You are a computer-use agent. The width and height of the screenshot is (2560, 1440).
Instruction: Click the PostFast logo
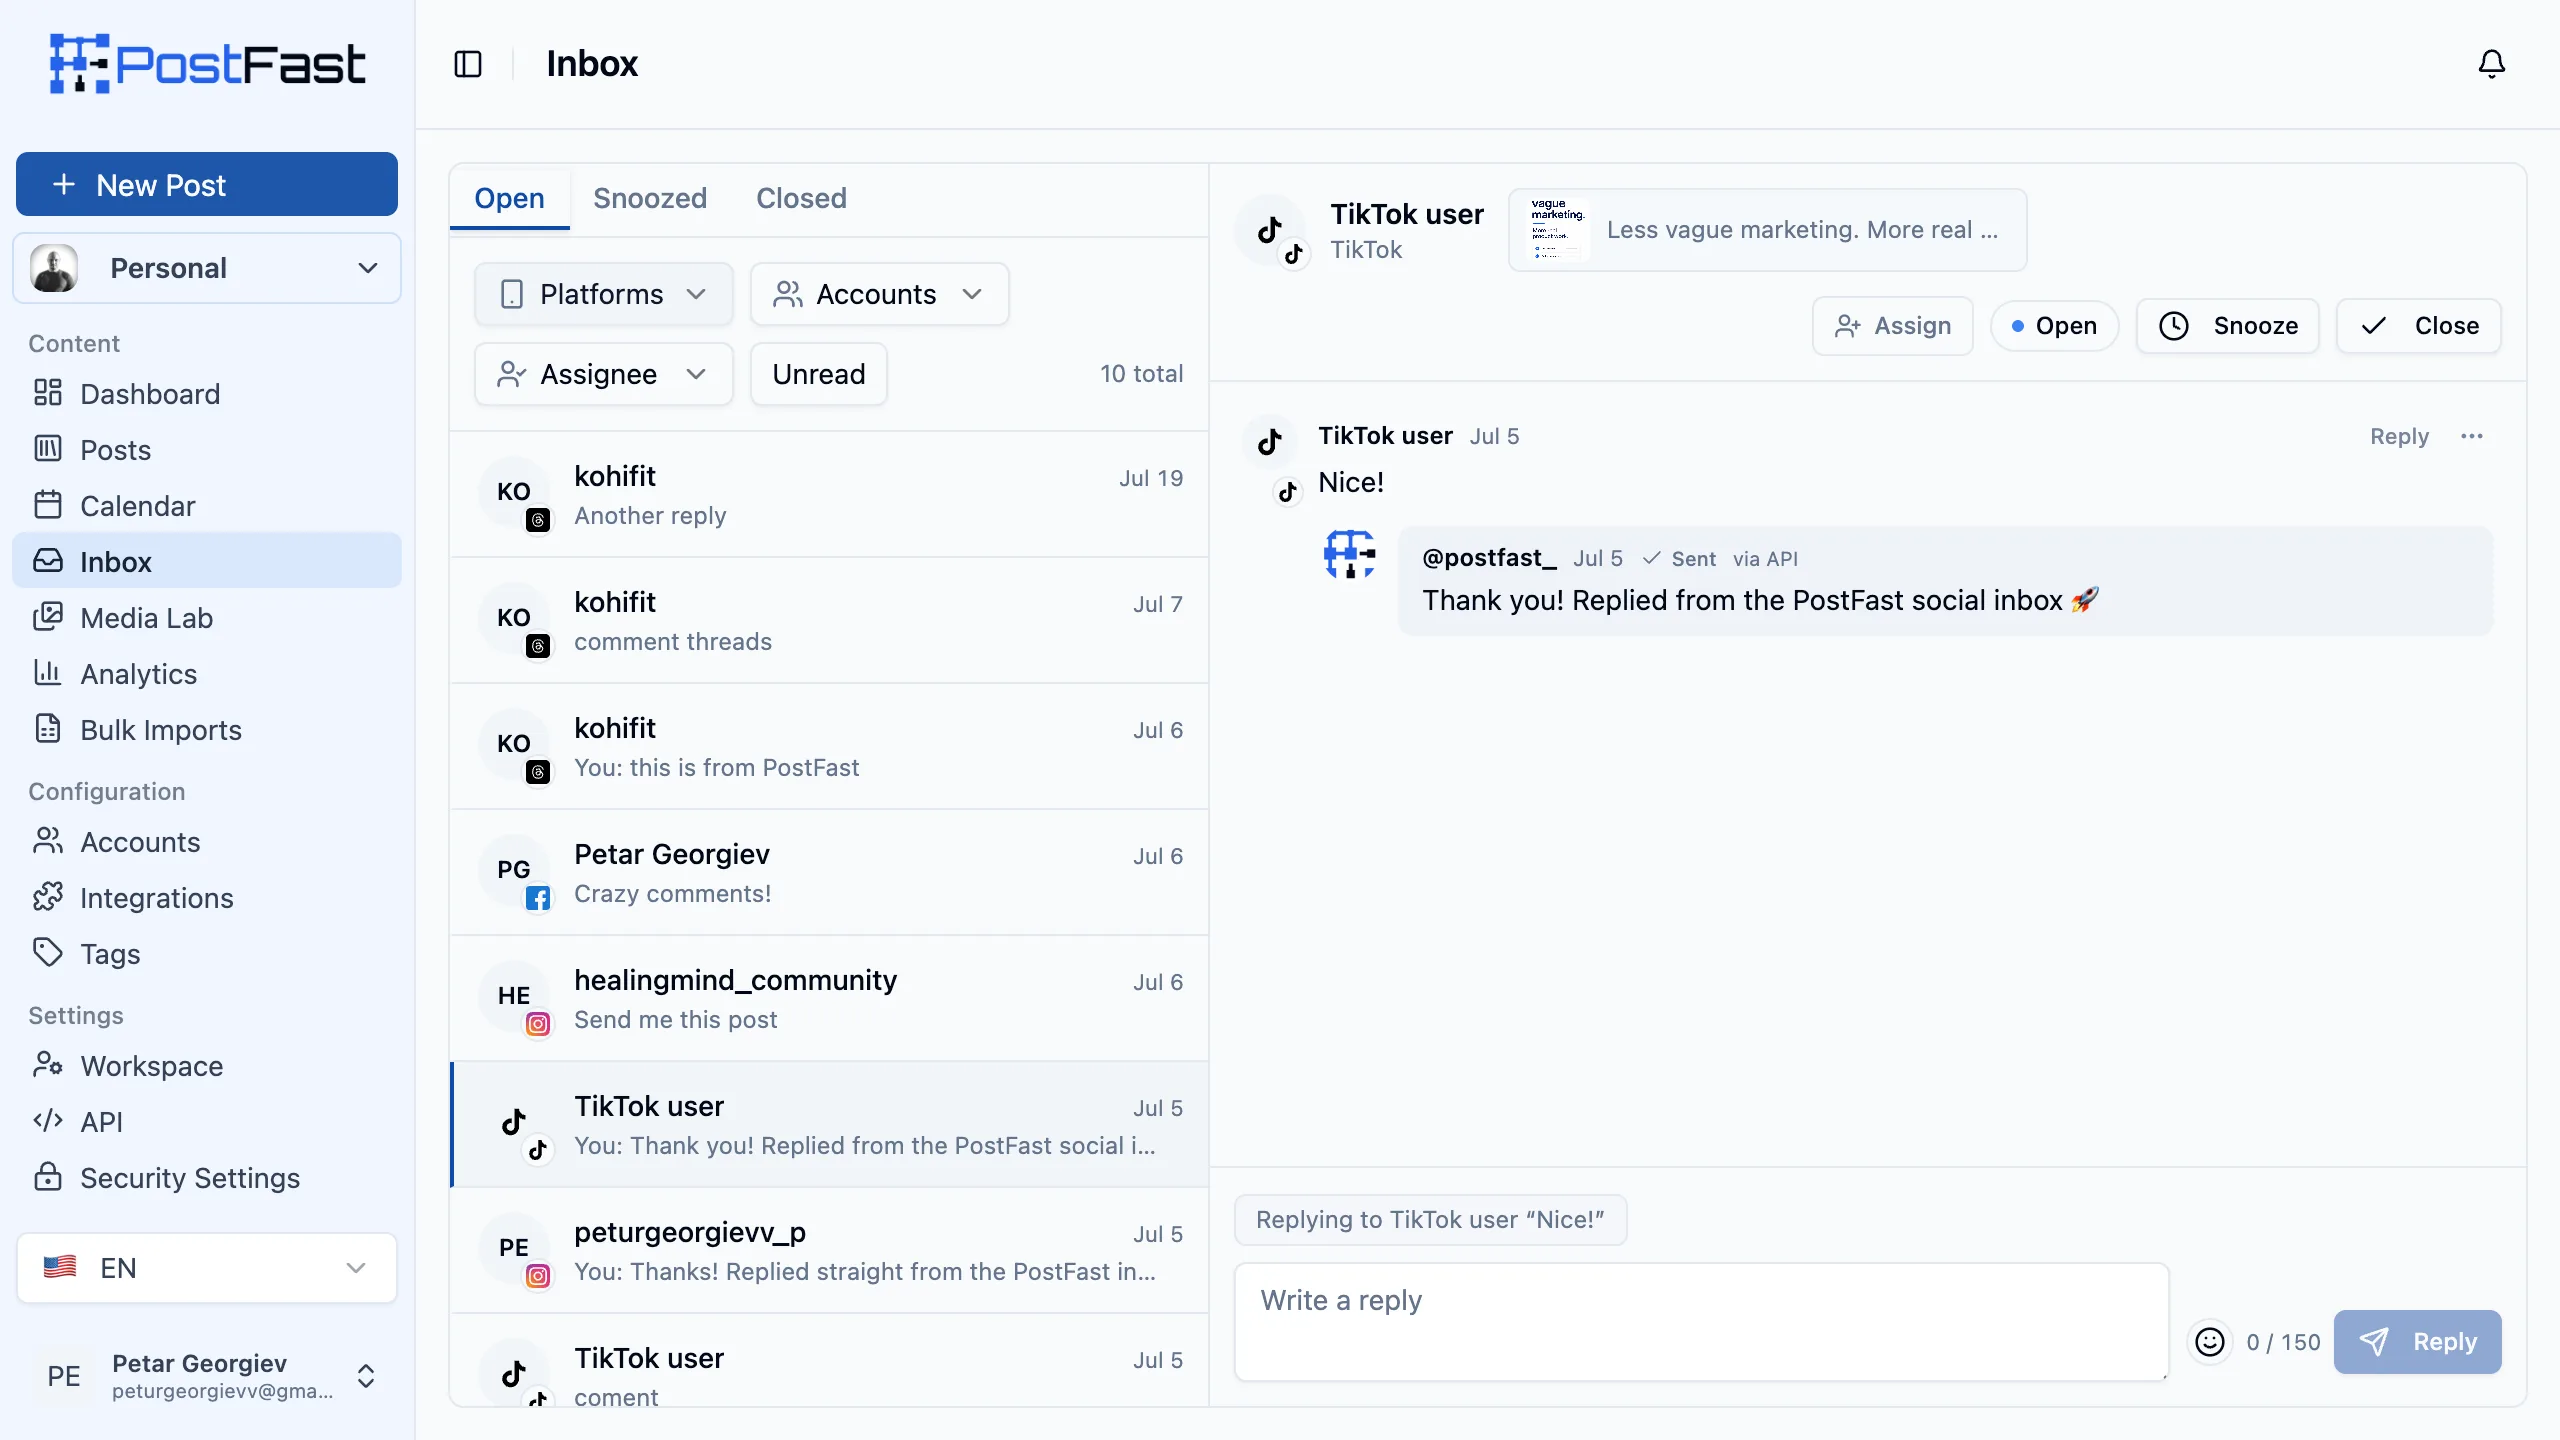[207, 64]
